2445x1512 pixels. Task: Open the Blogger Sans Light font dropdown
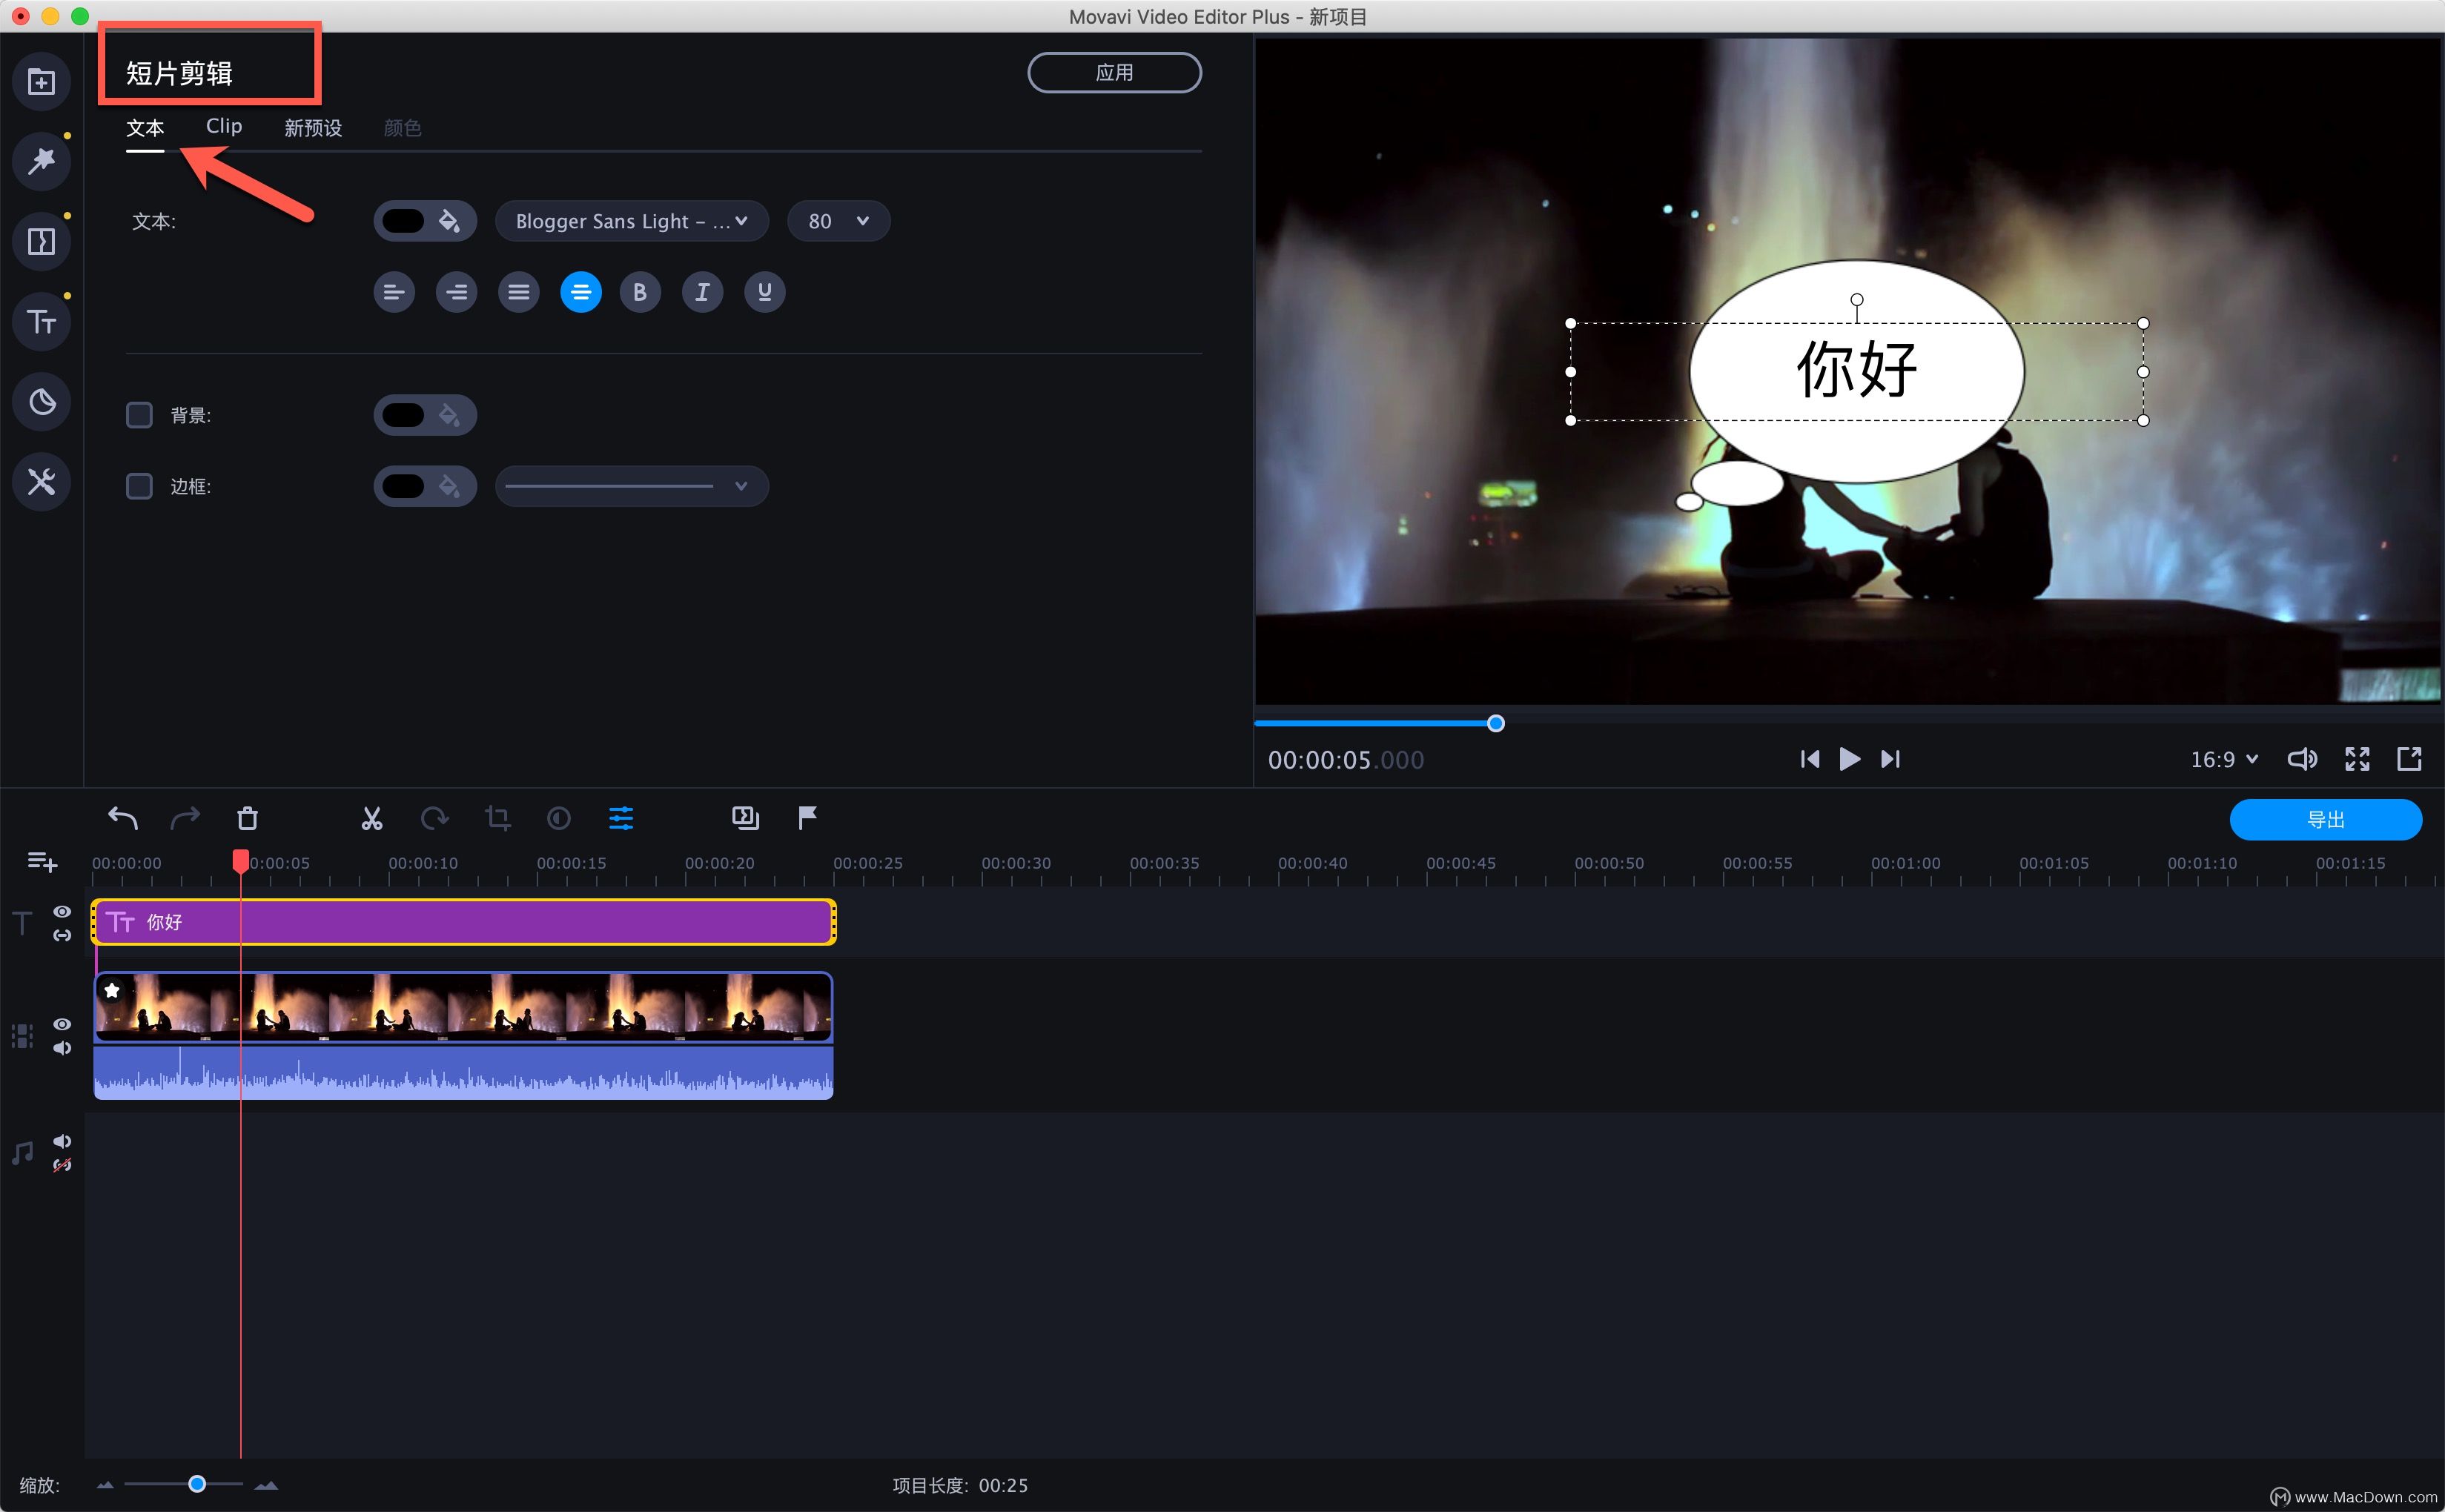632,221
